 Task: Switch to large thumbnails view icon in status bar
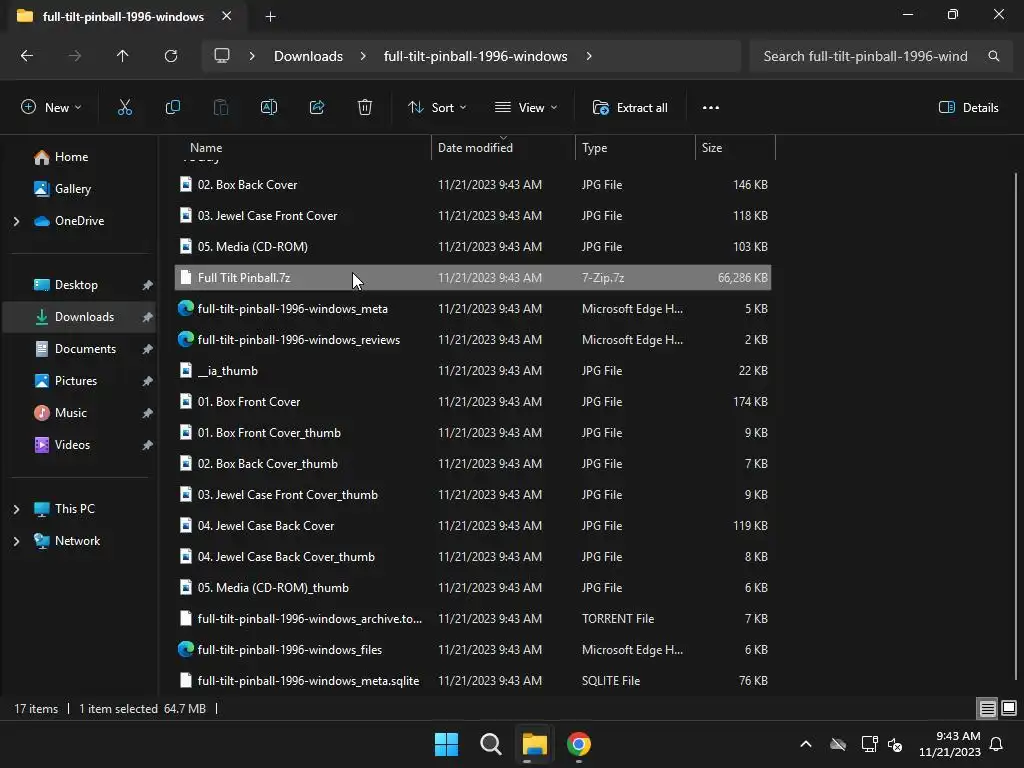tap(1009, 708)
